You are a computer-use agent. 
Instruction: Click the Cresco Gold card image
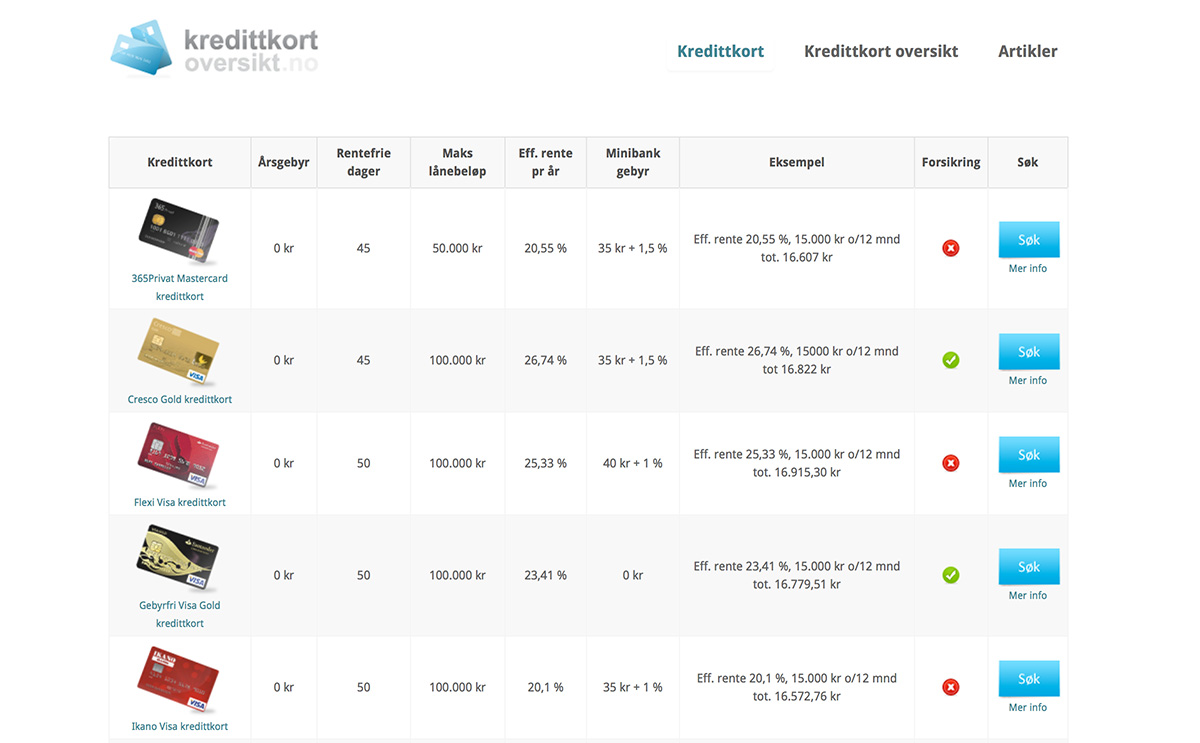[178, 353]
